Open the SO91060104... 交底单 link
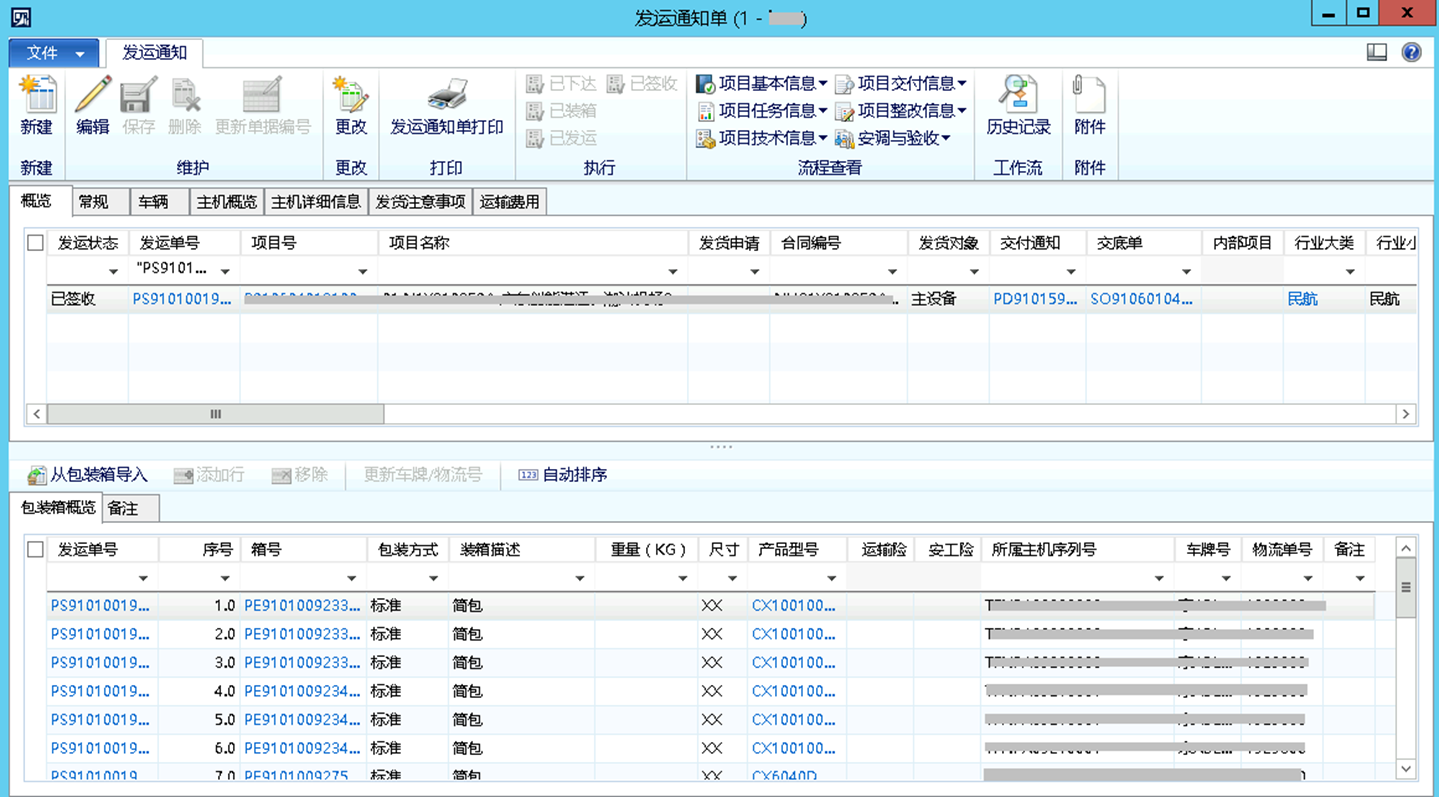 (x=1142, y=299)
